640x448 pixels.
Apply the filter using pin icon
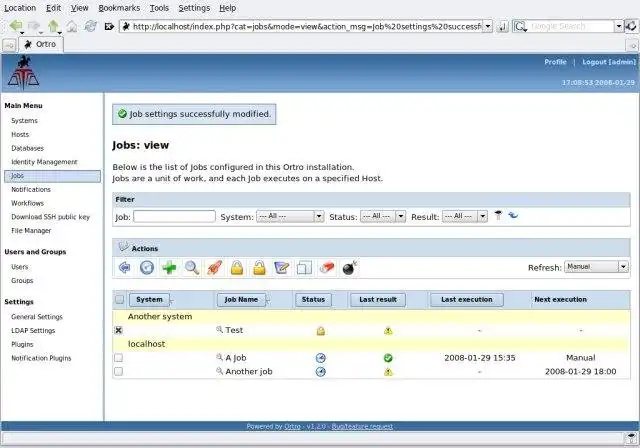[498, 215]
